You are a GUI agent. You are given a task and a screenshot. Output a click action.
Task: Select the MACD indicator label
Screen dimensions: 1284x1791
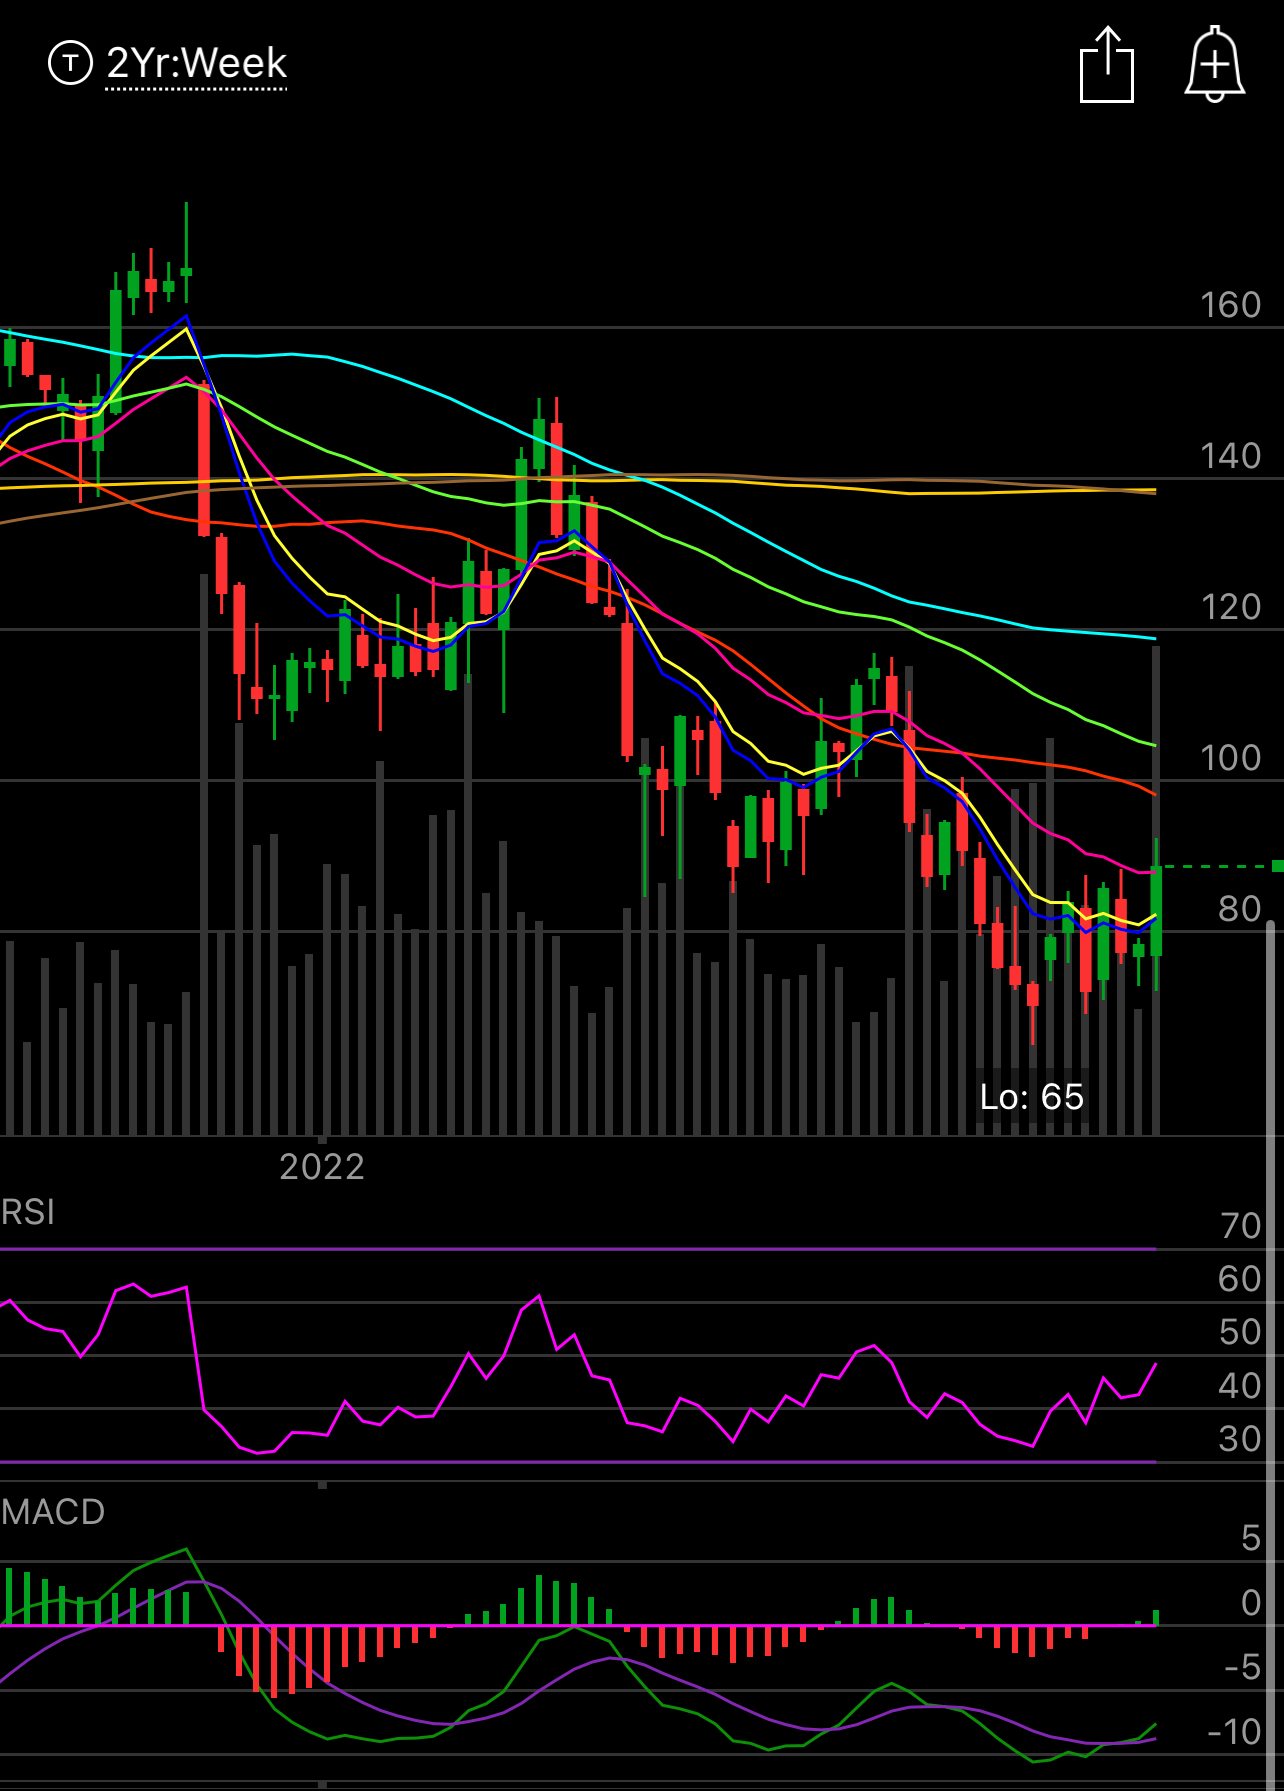[x=53, y=1511]
